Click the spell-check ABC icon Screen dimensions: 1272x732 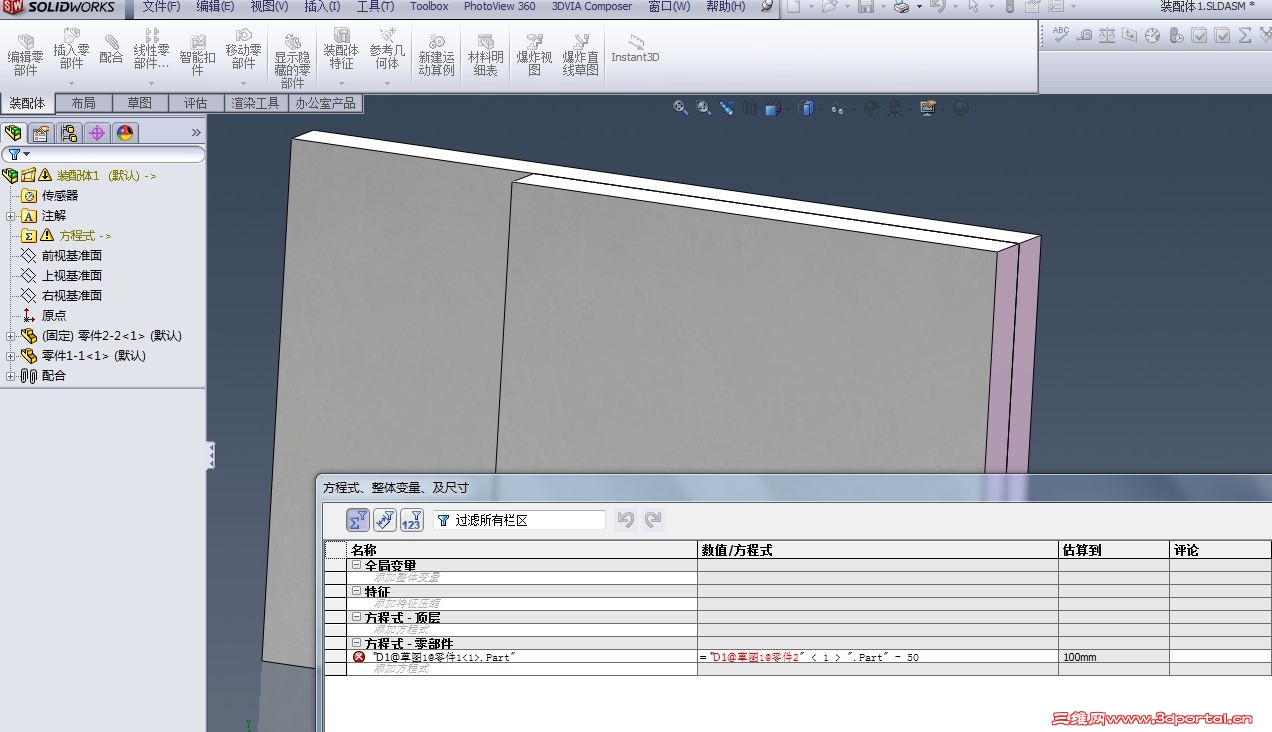tap(1061, 35)
